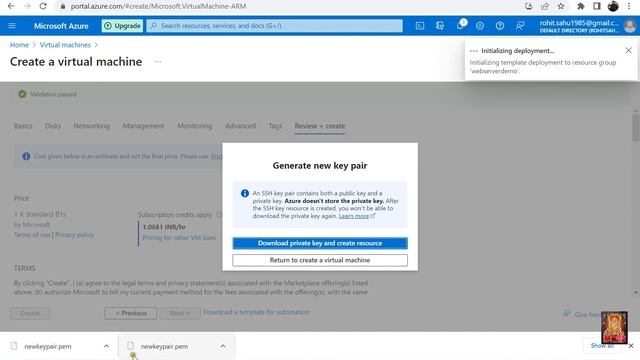The height and width of the screenshot is (360, 640).
Task: Click the Upgrade button
Action: (x=122, y=26)
